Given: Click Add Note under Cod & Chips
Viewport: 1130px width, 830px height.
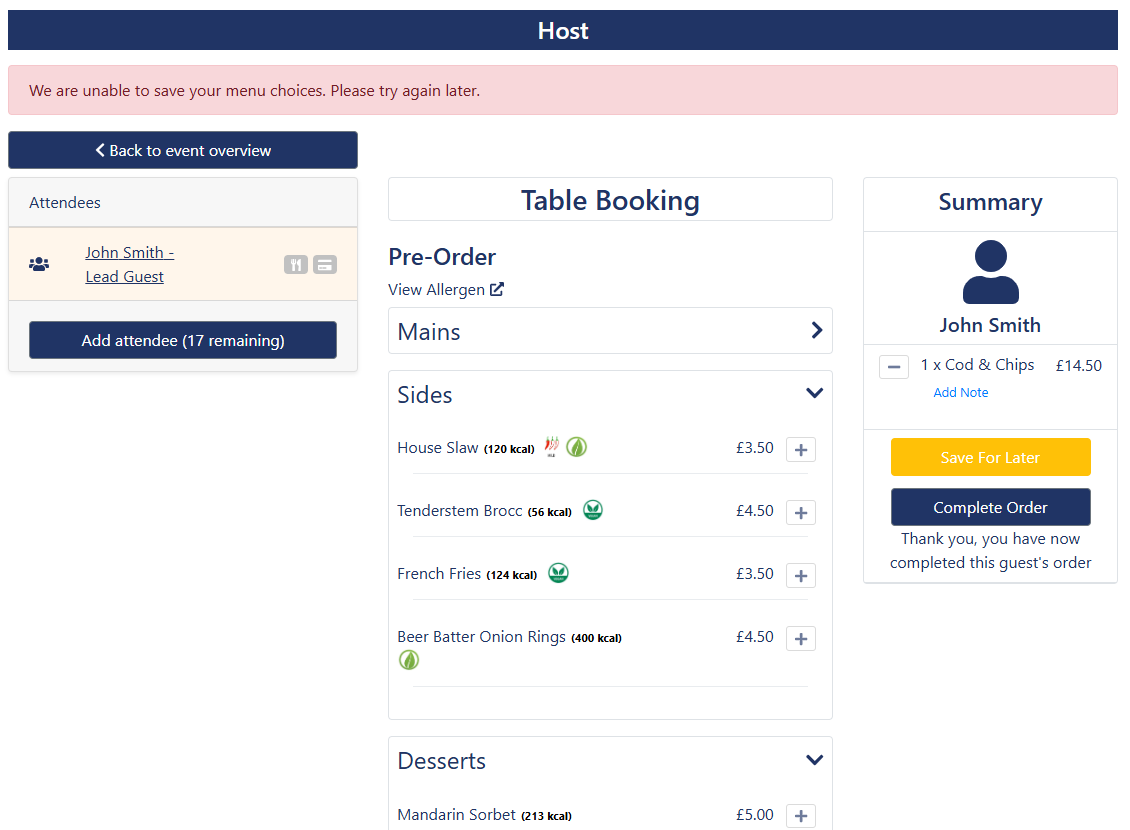Looking at the screenshot, I should coord(960,393).
